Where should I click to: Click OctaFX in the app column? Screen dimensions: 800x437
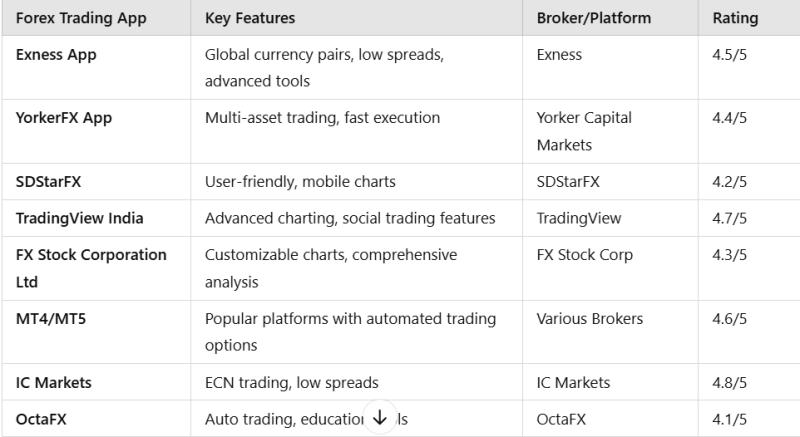(x=41, y=419)
